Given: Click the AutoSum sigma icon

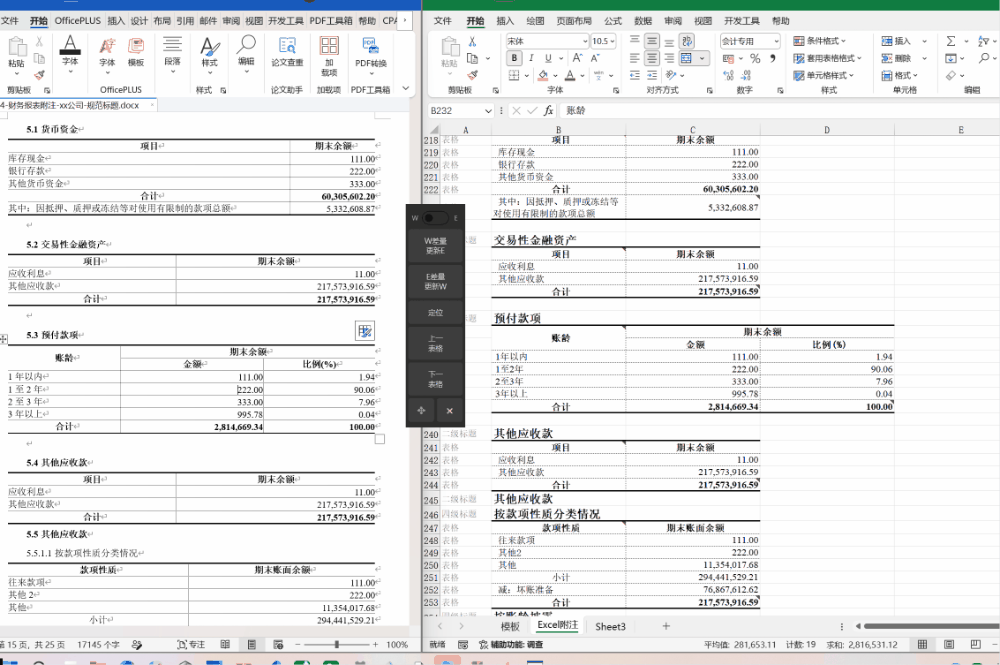Looking at the screenshot, I should point(951,41).
